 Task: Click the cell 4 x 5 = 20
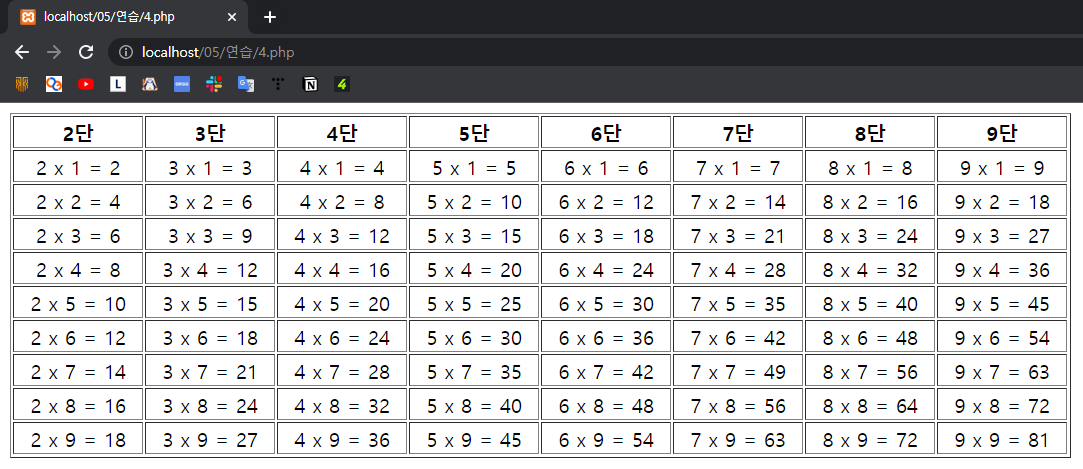pos(342,303)
